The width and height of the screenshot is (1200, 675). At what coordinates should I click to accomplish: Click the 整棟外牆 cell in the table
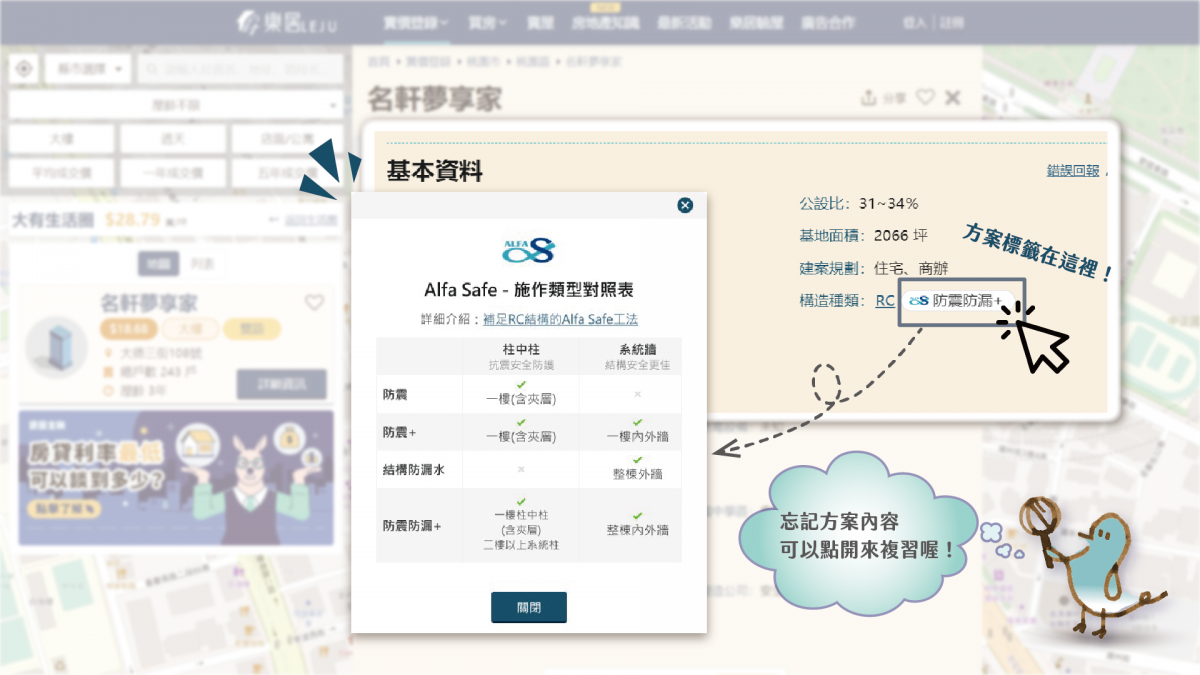pyautogui.click(x=637, y=474)
